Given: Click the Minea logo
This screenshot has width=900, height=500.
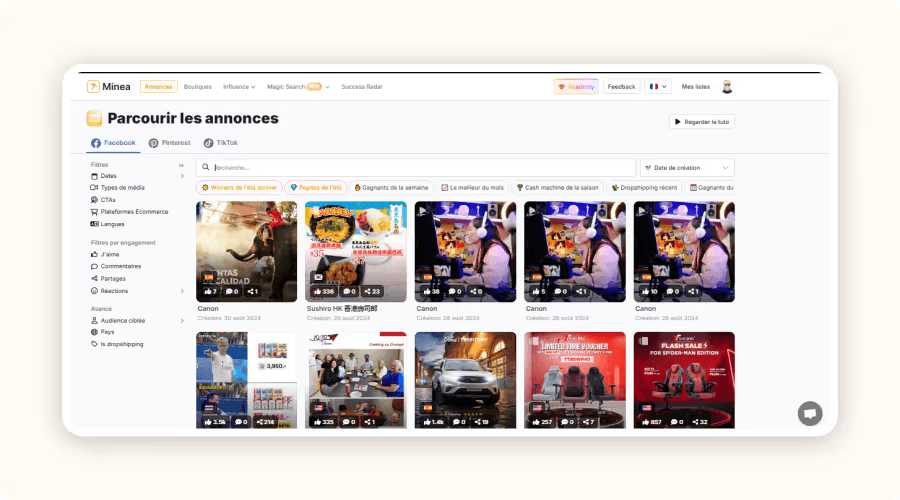Looking at the screenshot, I should coord(108,87).
